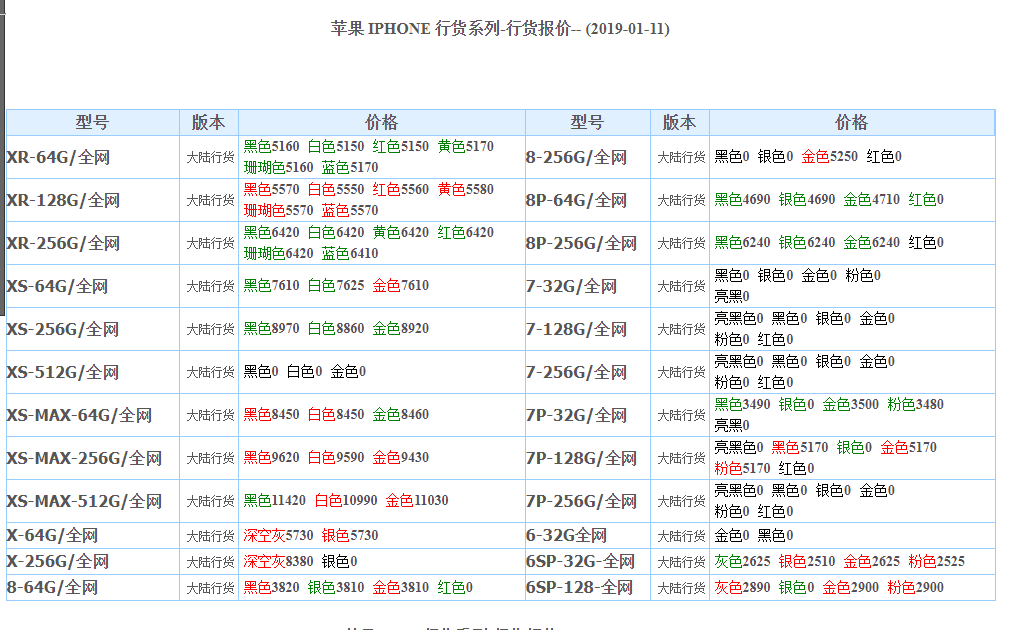Click the 8P-64G/全网 model cell
The width and height of the screenshot is (1012, 630).
pyautogui.click(x=588, y=200)
